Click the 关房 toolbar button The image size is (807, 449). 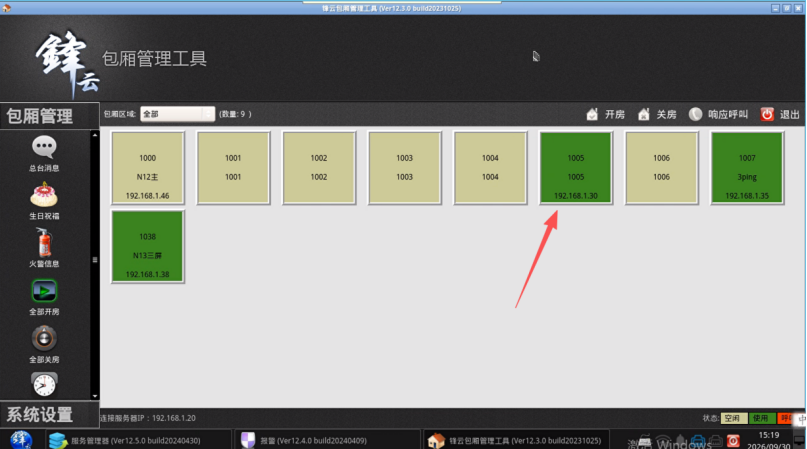coord(657,114)
